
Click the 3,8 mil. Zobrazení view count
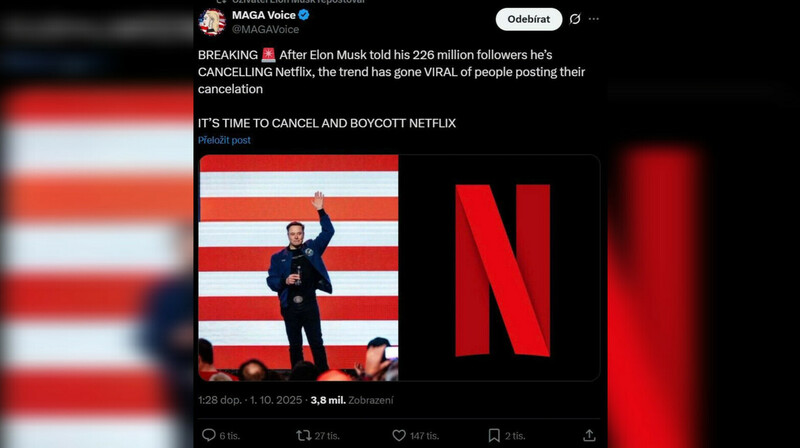[x=352, y=400]
